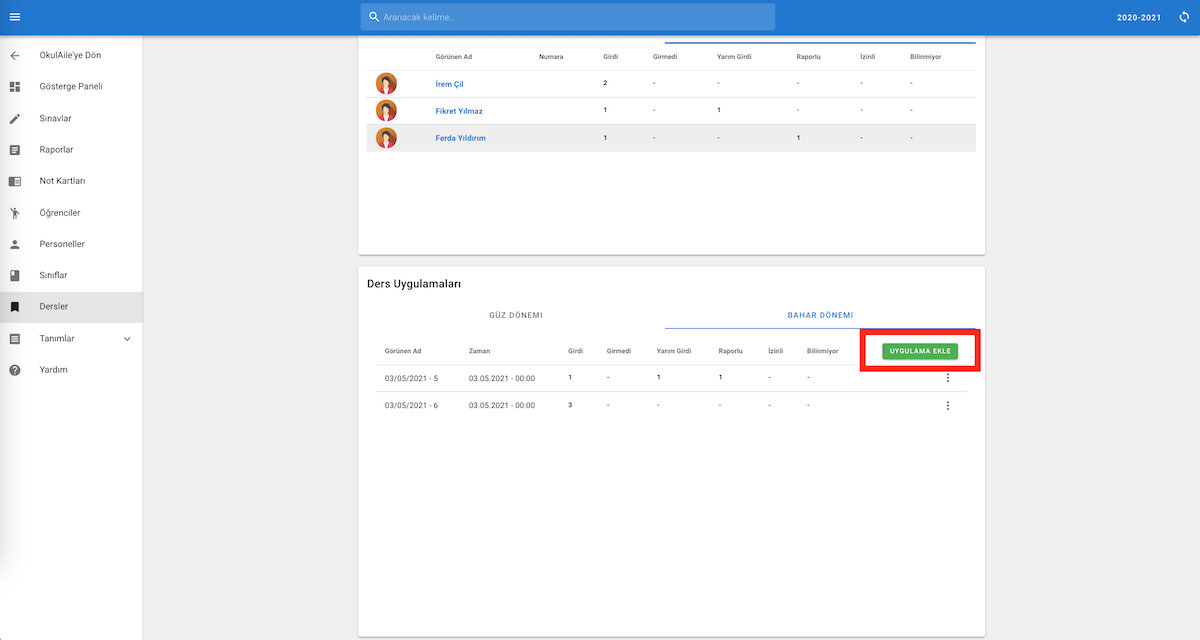Click the search field Aranacak kelime

(568, 17)
